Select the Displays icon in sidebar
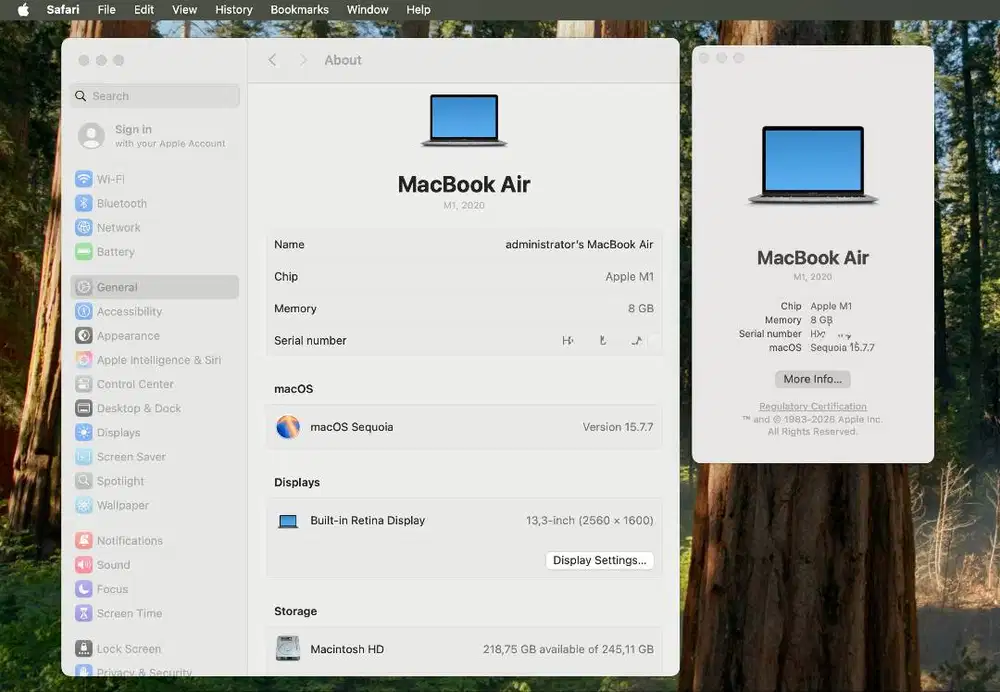This screenshot has width=1000, height=692. (x=84, y=432)
